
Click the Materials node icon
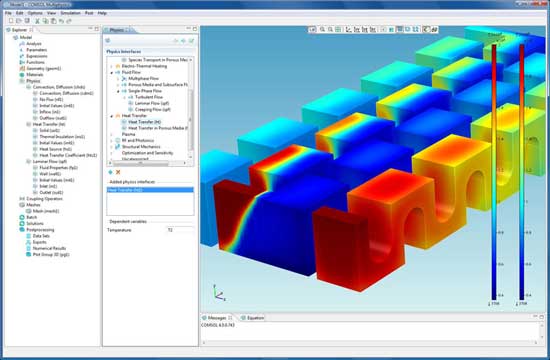click(x=22, y=75)
